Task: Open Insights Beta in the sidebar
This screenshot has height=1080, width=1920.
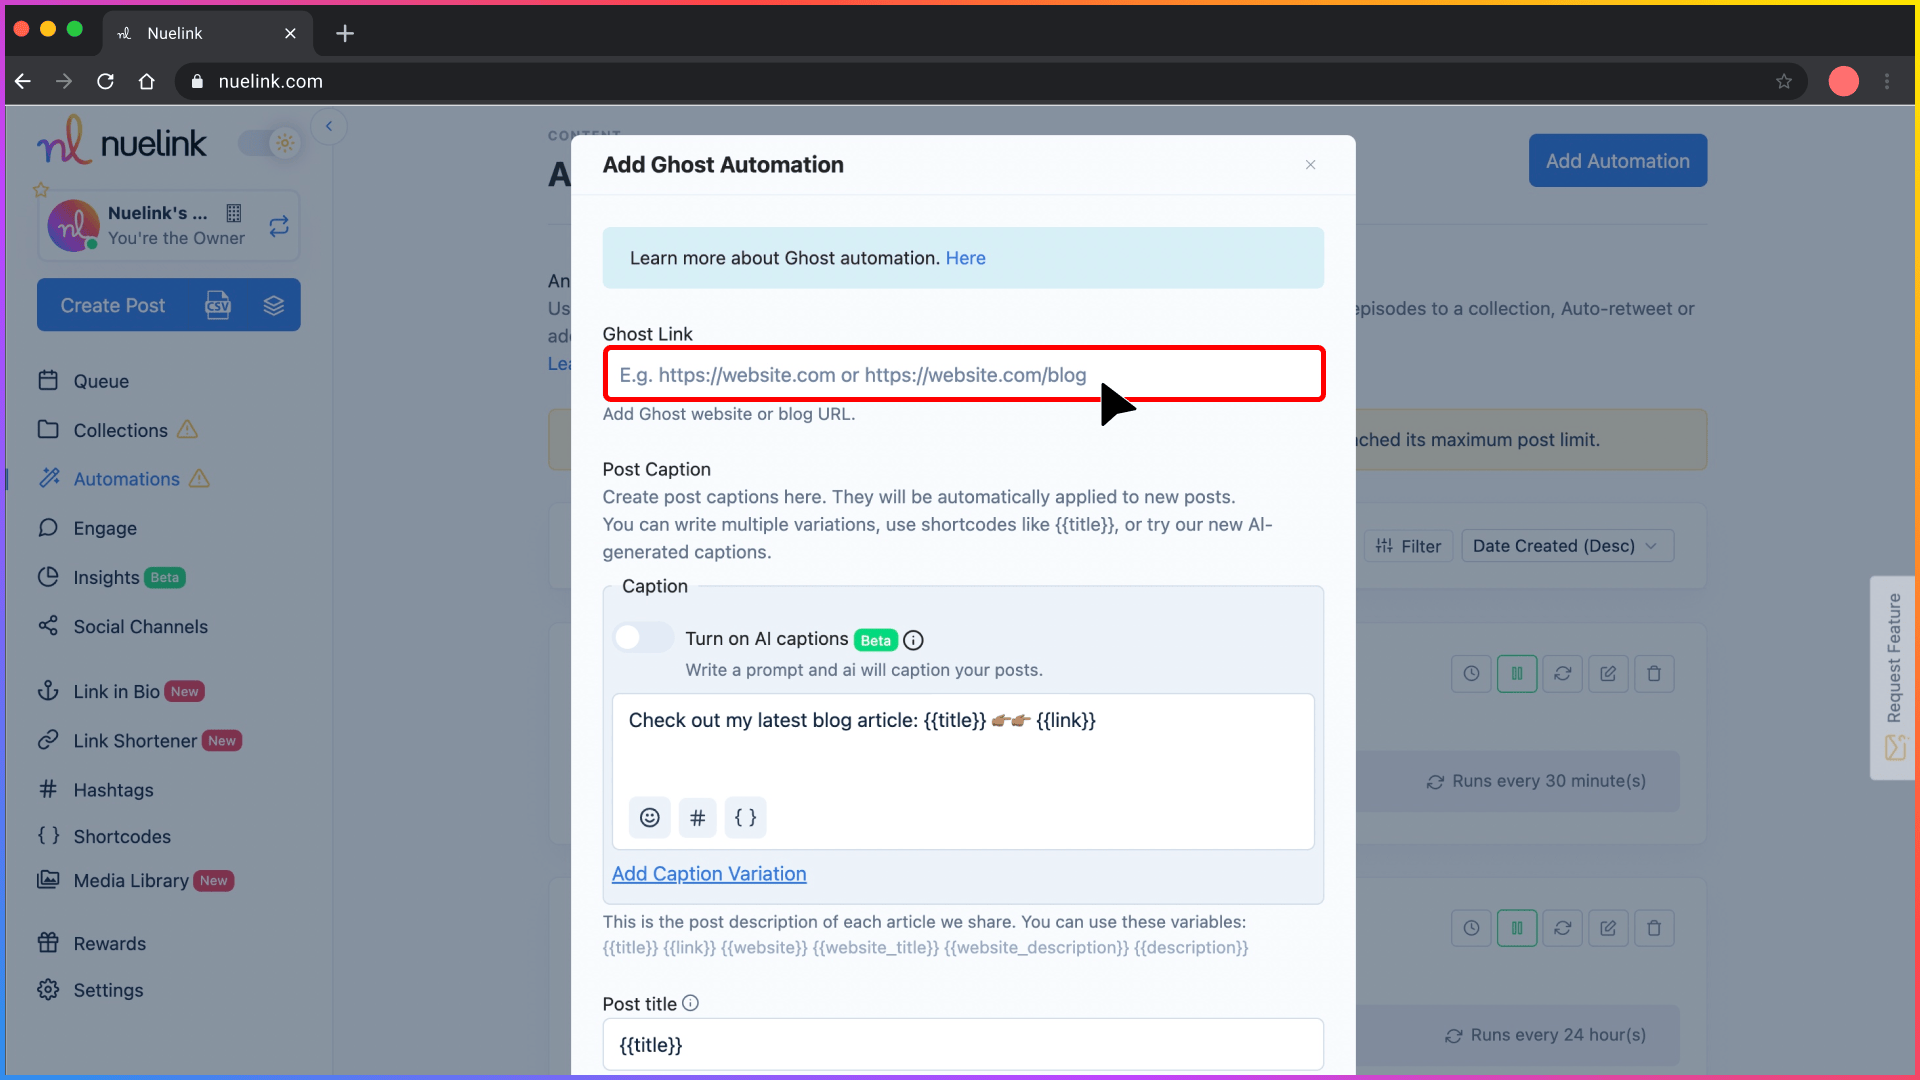Action: 111,577
